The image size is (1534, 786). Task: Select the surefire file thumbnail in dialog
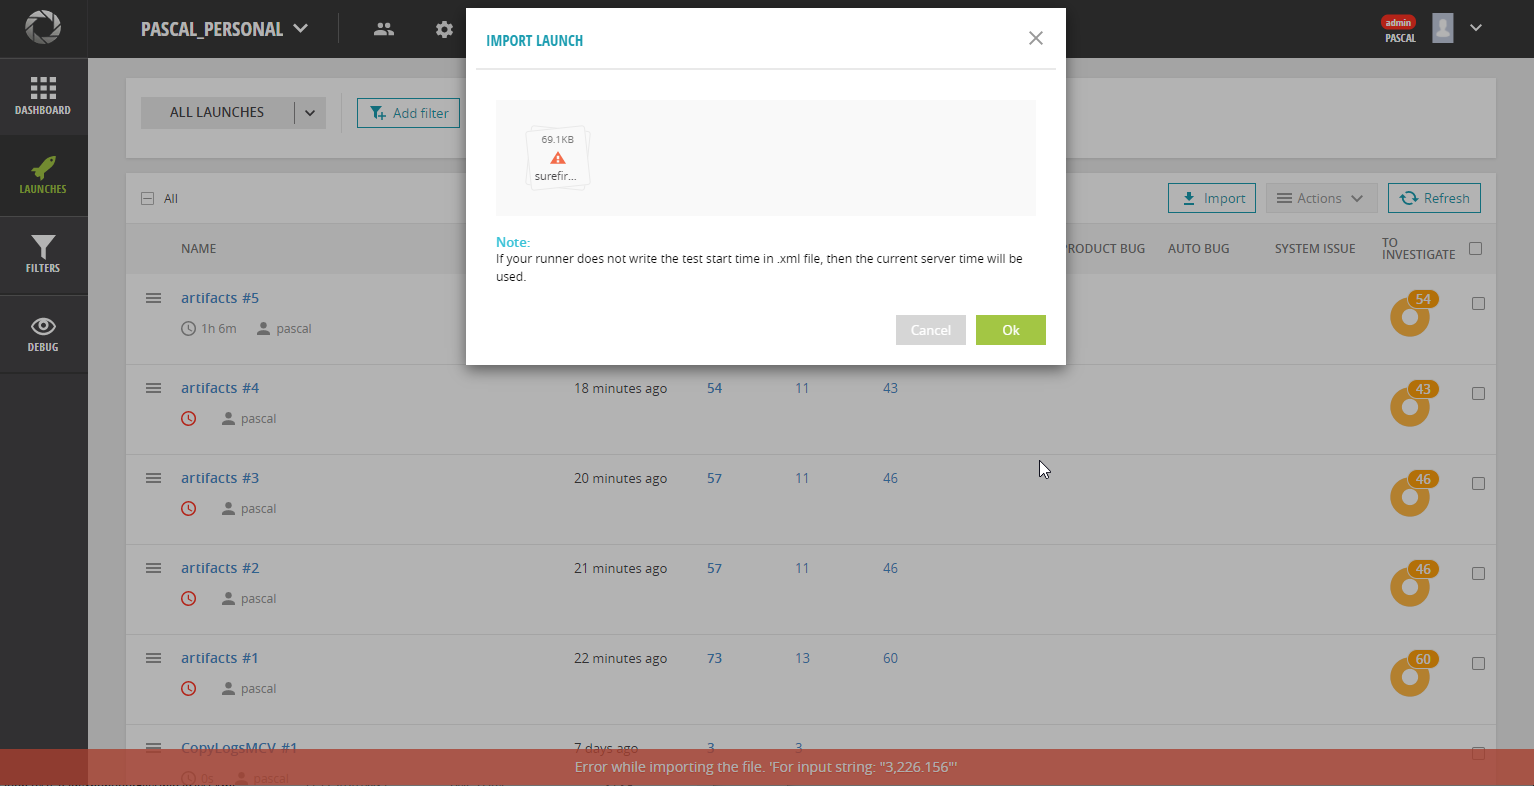tap(557, 157)
